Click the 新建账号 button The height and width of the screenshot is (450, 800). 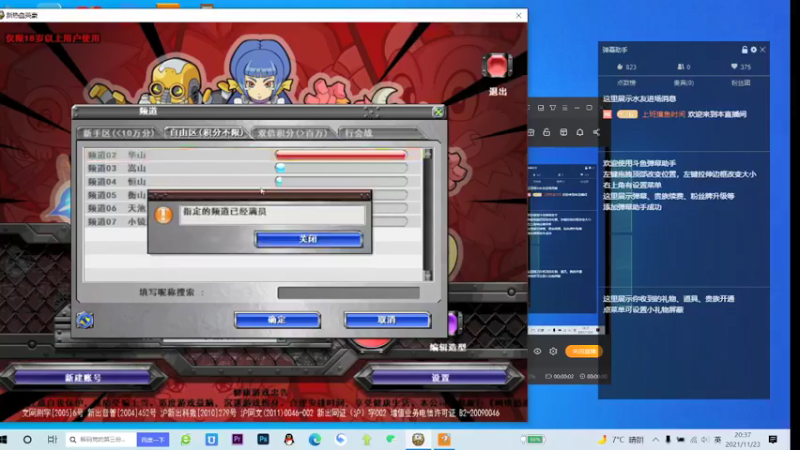tap(83, 378)
